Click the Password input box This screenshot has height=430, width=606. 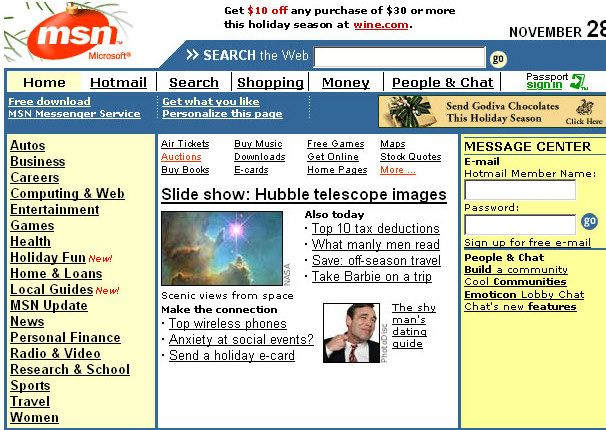coord(520,225)
